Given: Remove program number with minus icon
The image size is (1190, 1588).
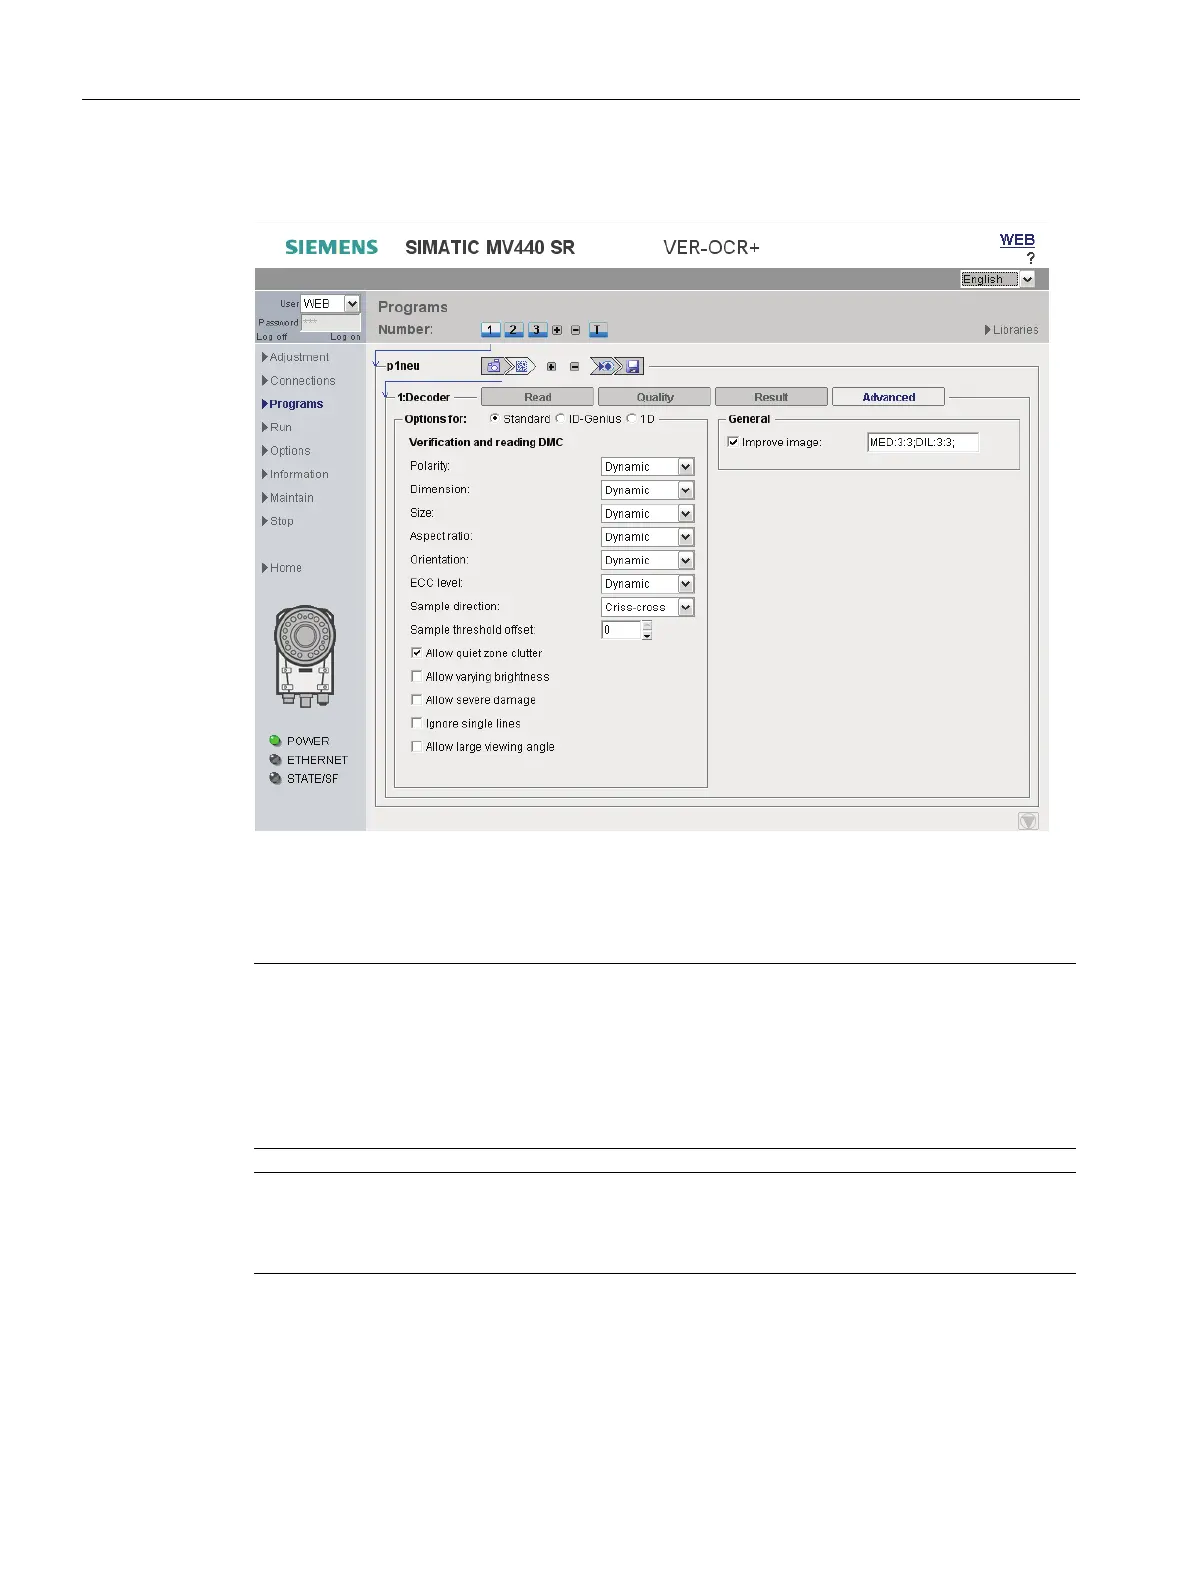Looking at the screenshot, I should click(x=575, y=330).
